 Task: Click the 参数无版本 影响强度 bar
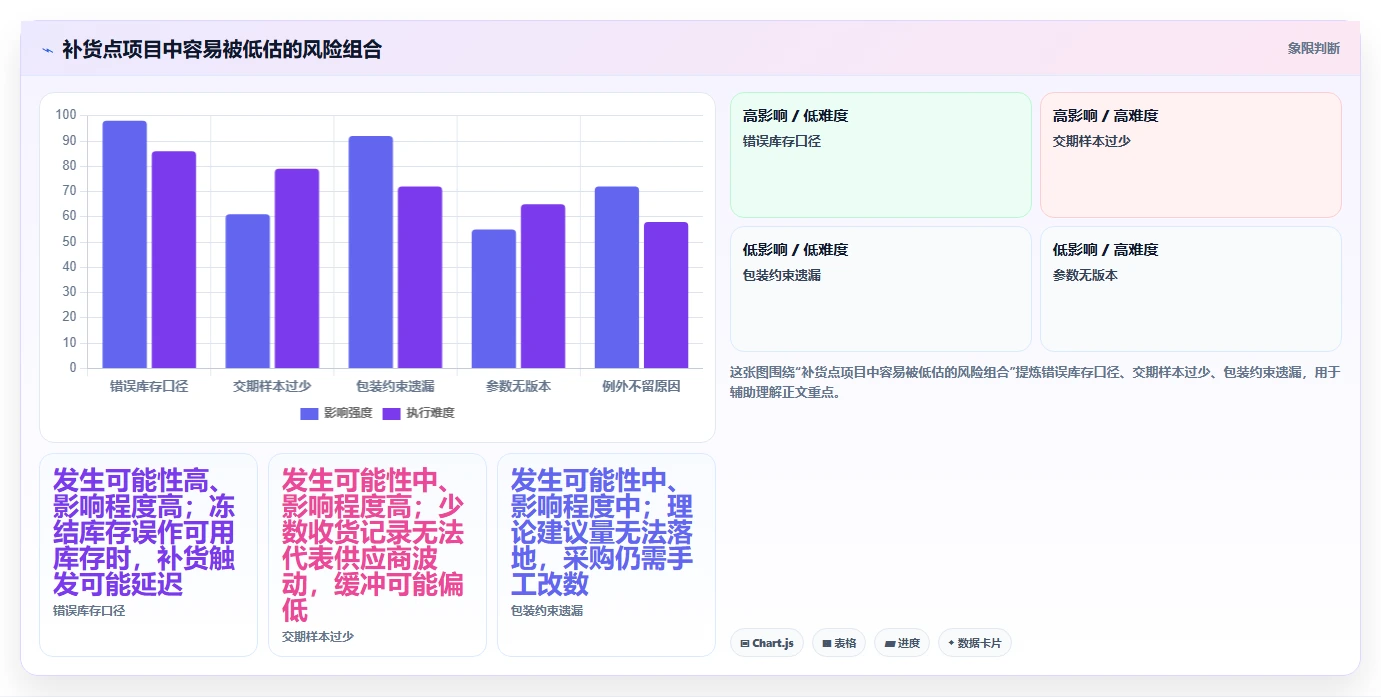point(494,299)
